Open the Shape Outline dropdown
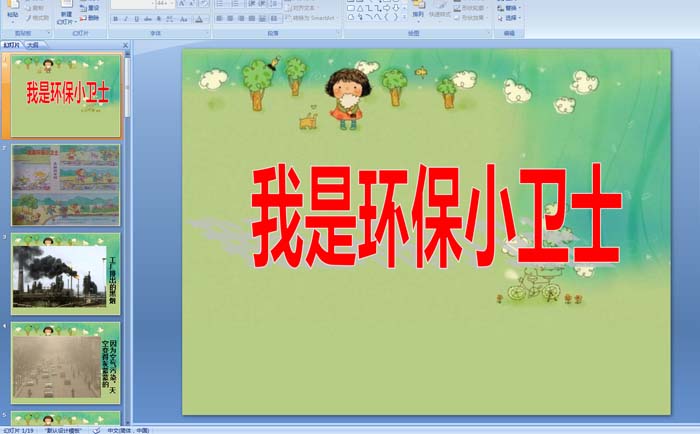The width and height of the screenshot is (700, 434). click(471, 8)
